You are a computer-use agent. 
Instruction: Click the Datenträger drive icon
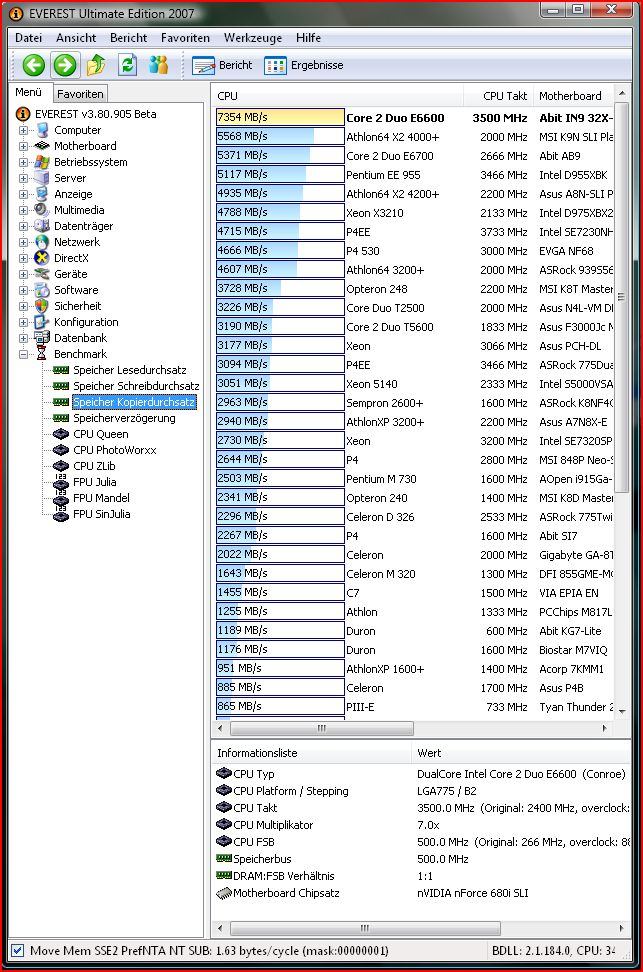(42, 226)
